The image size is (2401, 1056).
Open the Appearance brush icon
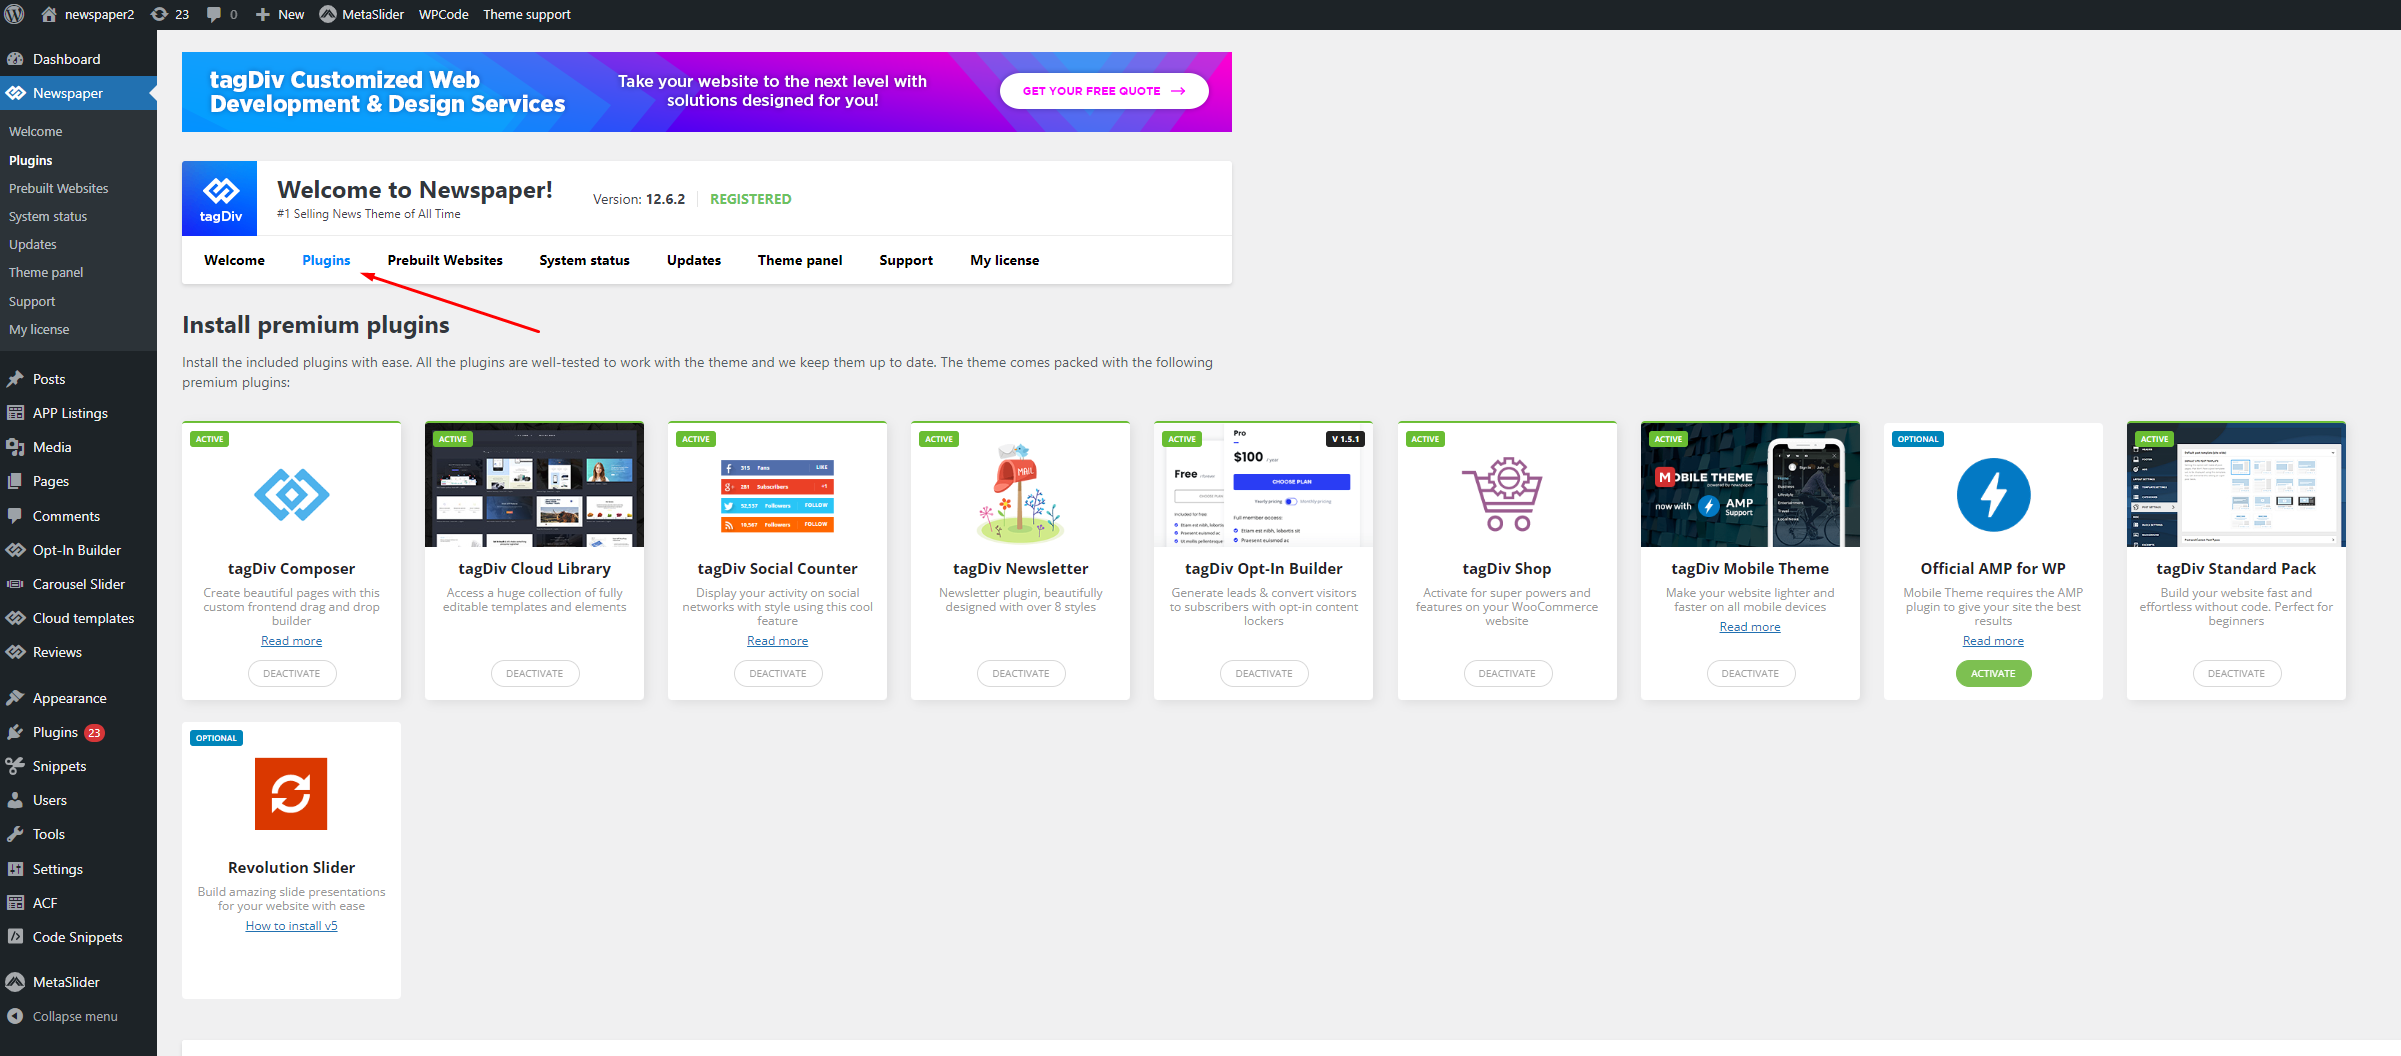pos(15,698)
